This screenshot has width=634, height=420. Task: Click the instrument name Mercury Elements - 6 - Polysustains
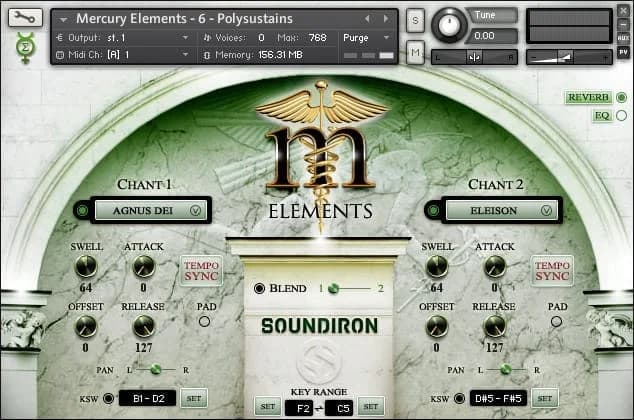[x=184, y=19]
